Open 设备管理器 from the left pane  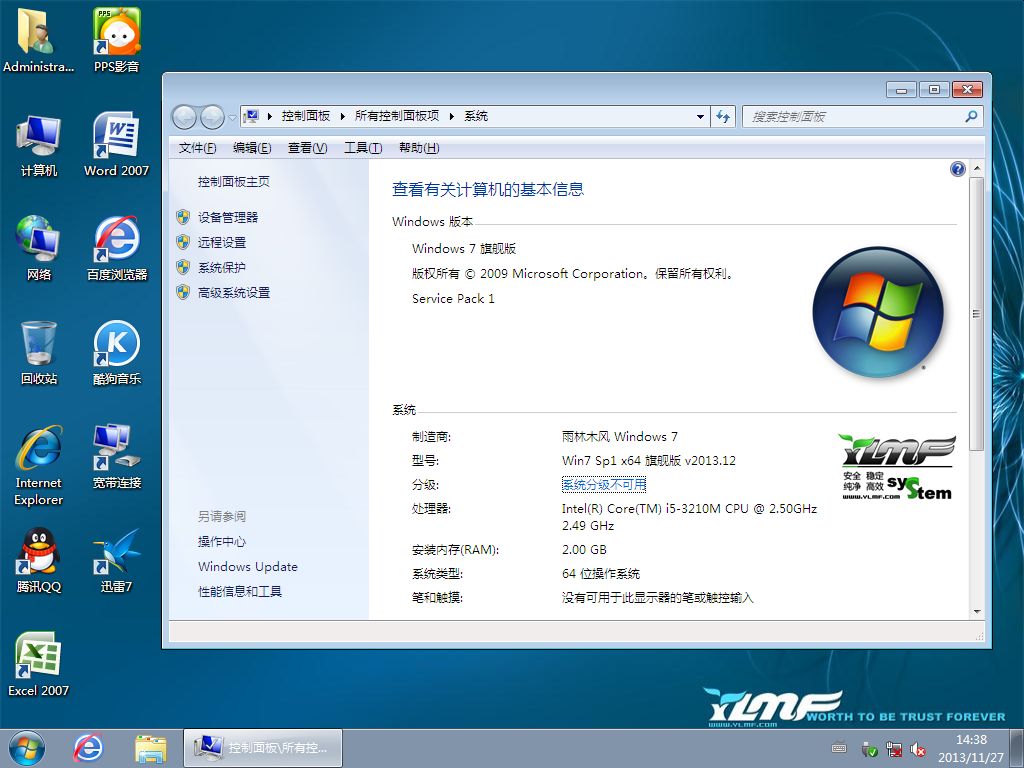click(228, 217)
